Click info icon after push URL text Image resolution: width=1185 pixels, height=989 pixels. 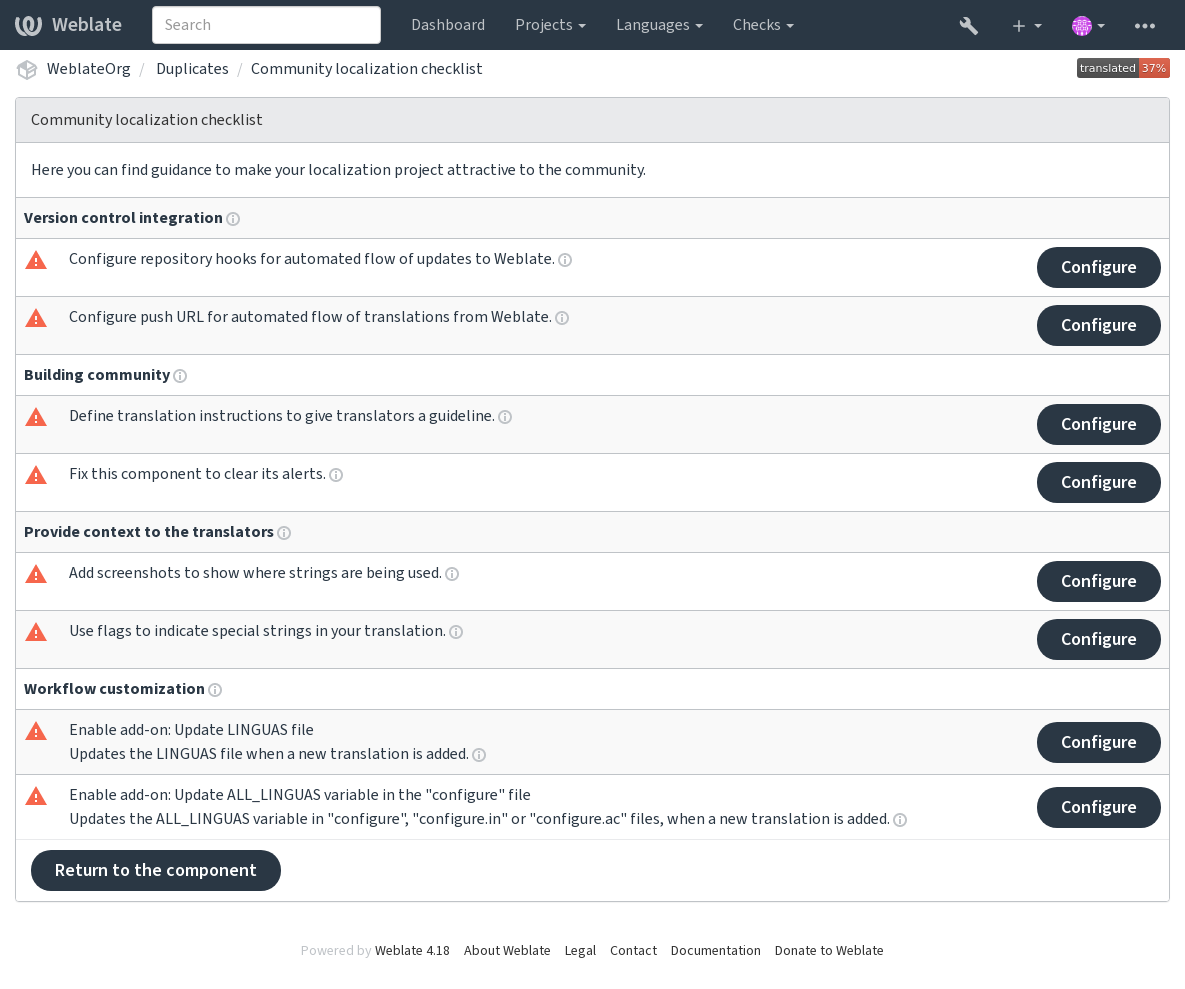coord(562,318)
